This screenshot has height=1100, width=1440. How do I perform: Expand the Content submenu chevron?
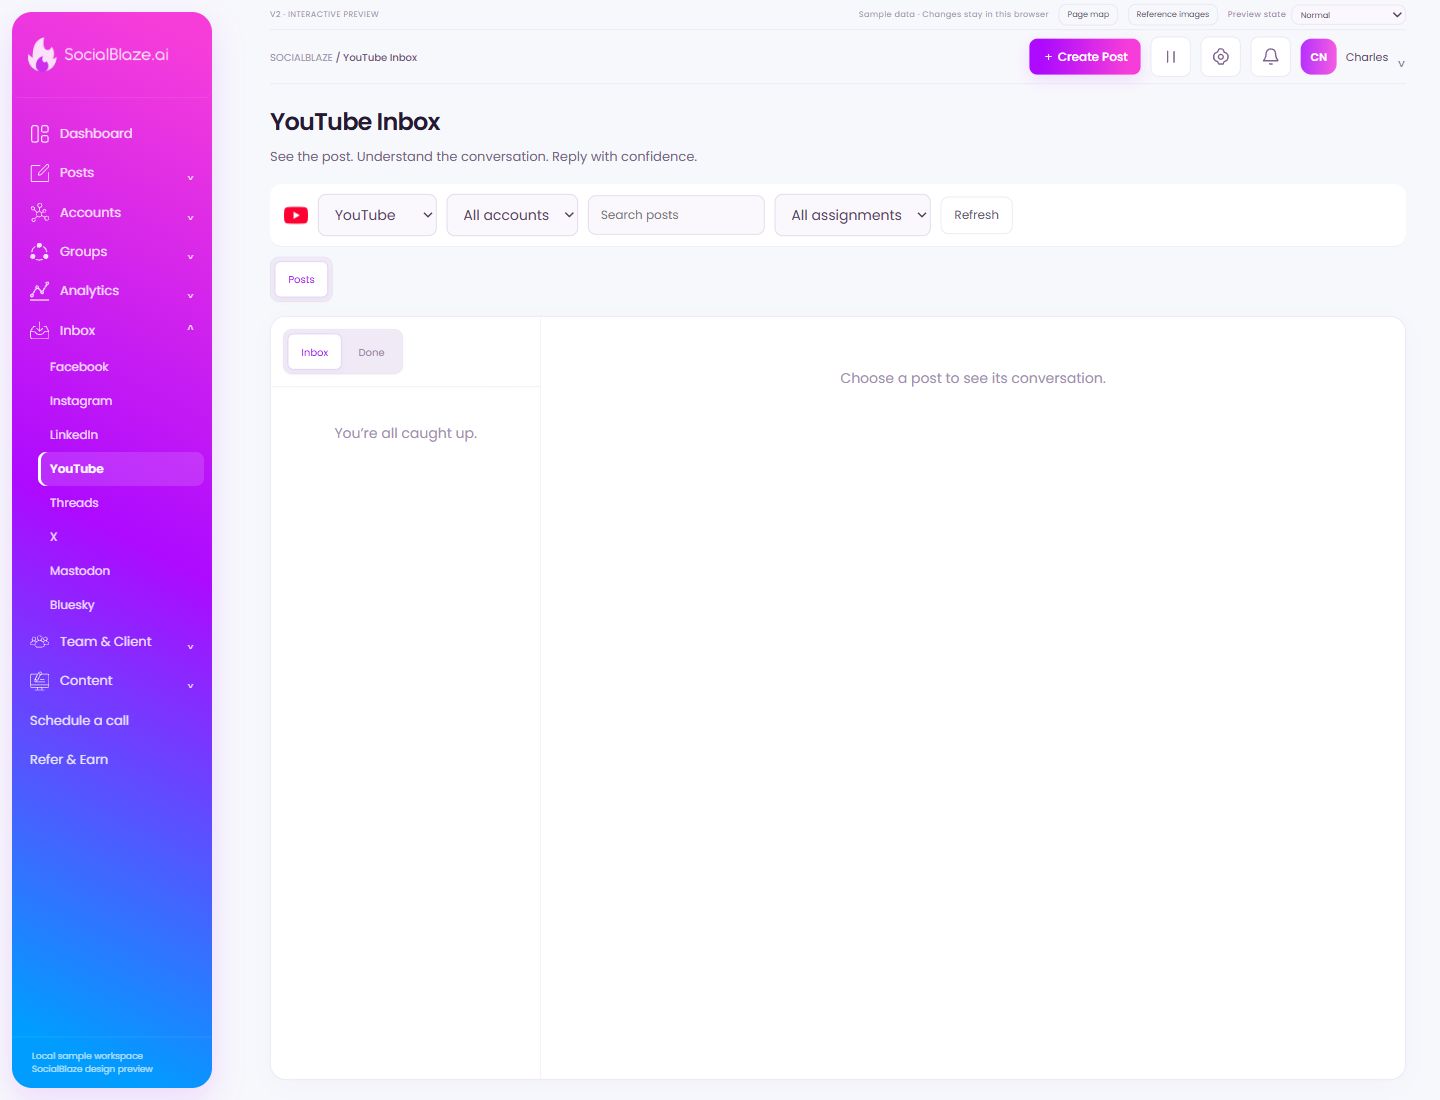(190, 685)
